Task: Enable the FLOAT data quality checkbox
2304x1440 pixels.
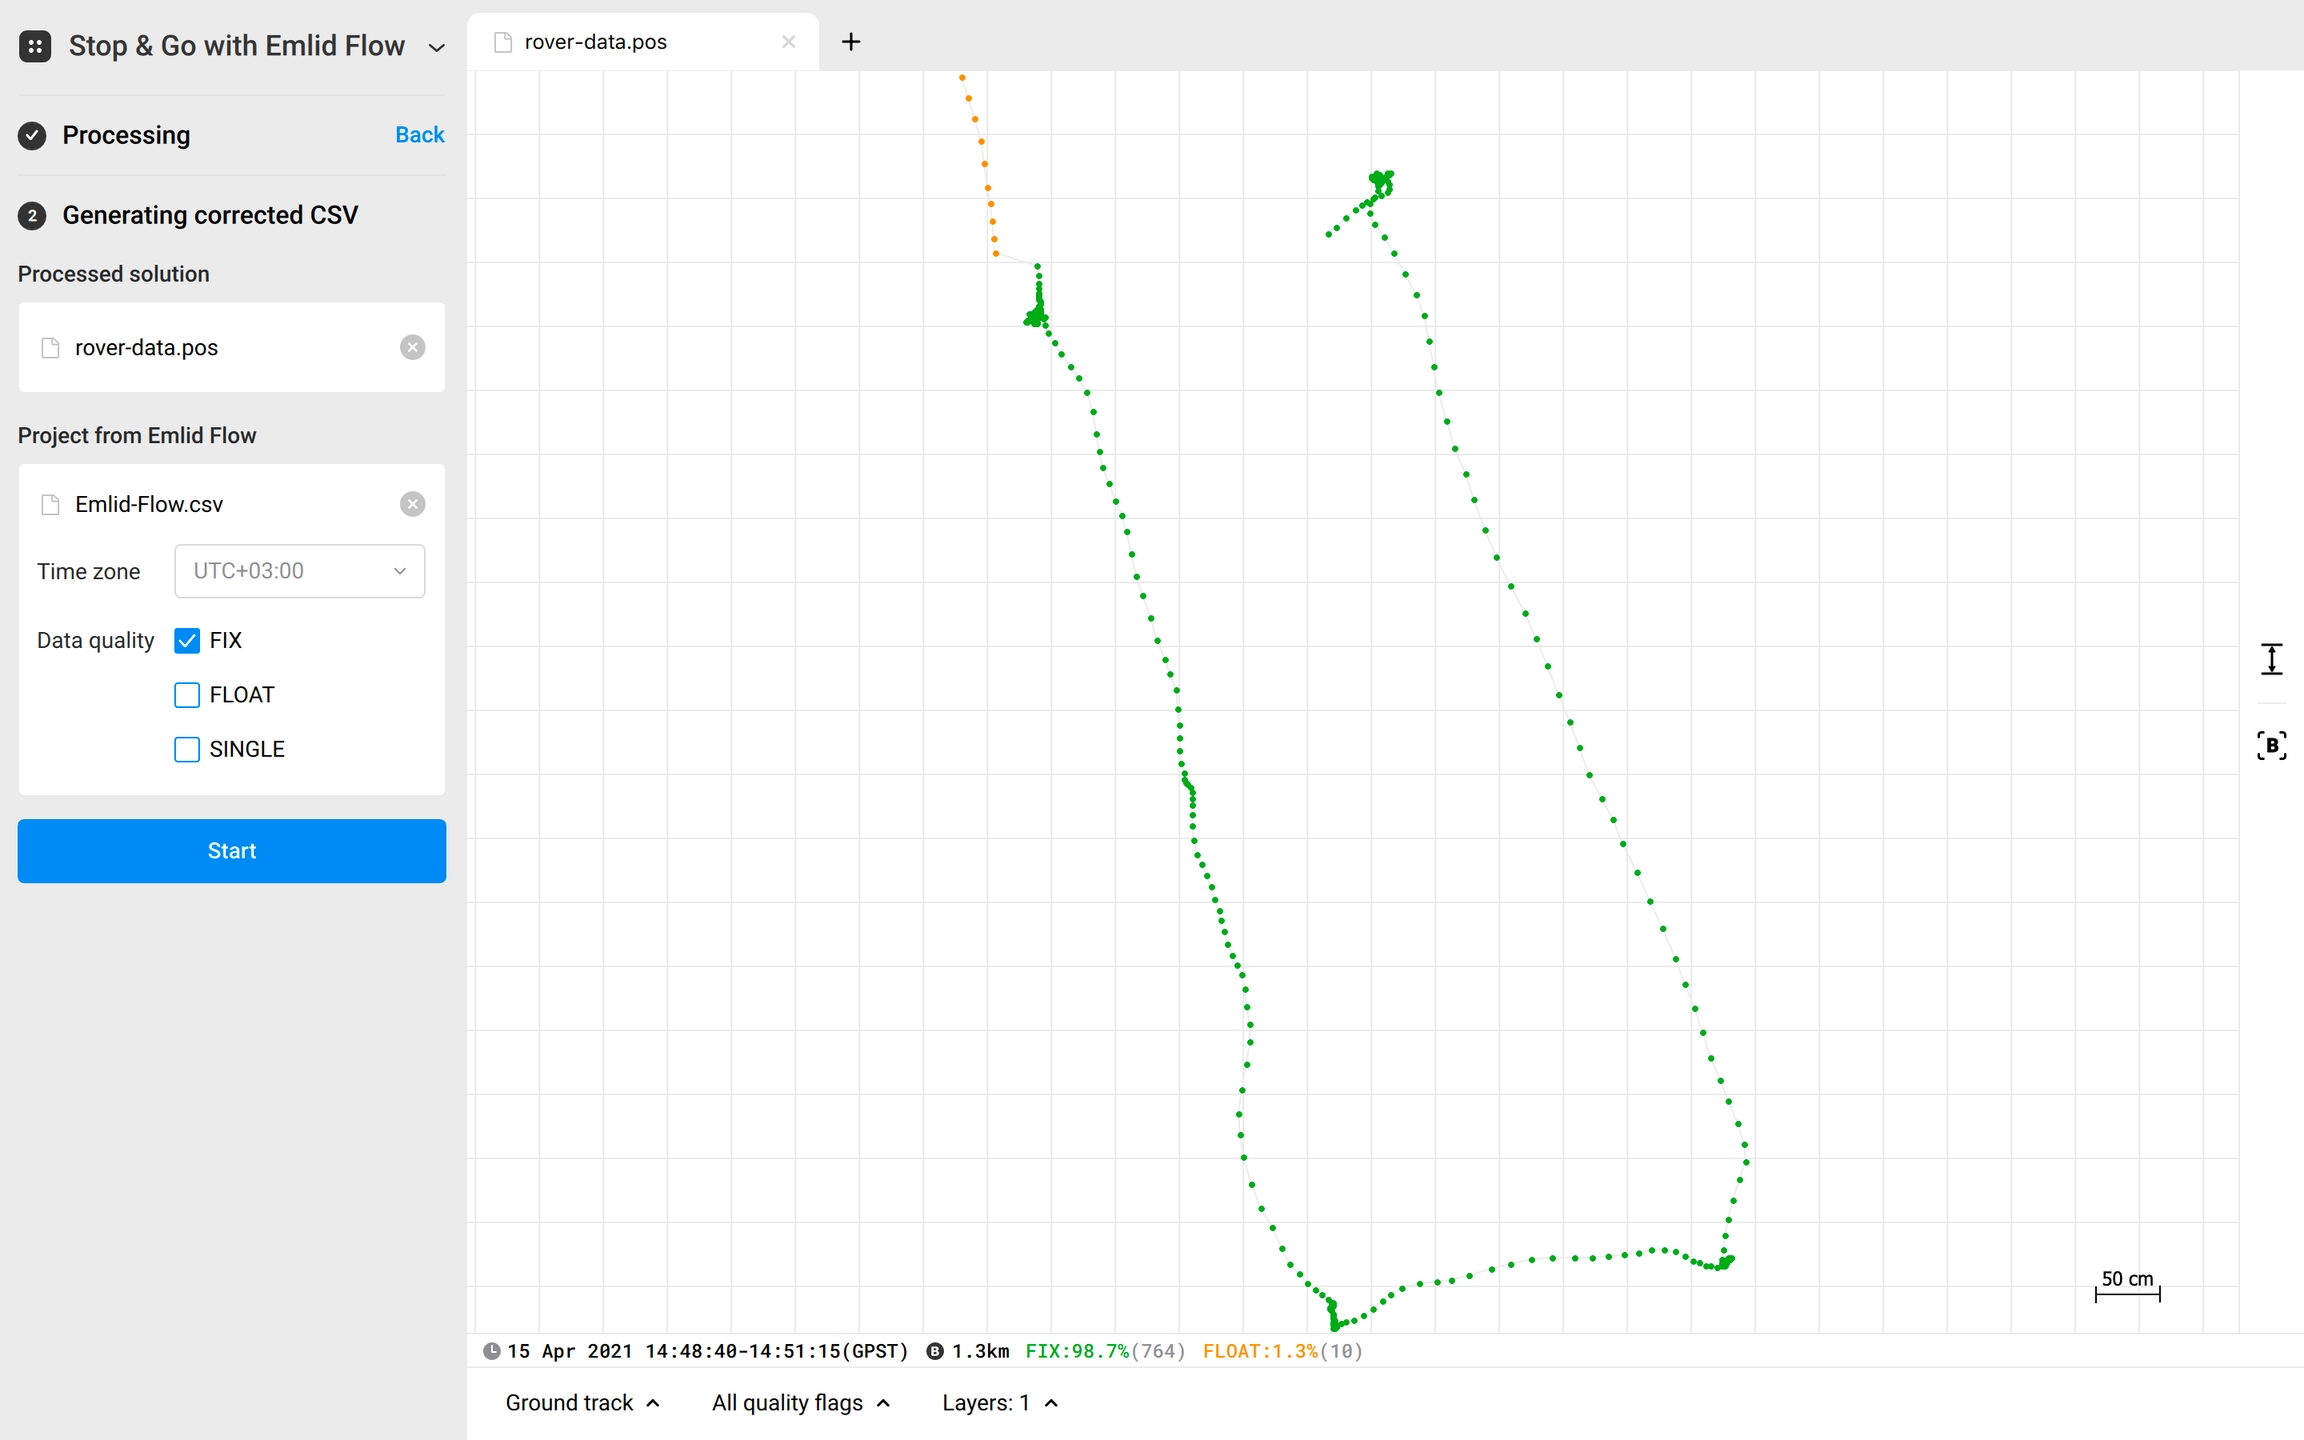Action: coord(187,695)
